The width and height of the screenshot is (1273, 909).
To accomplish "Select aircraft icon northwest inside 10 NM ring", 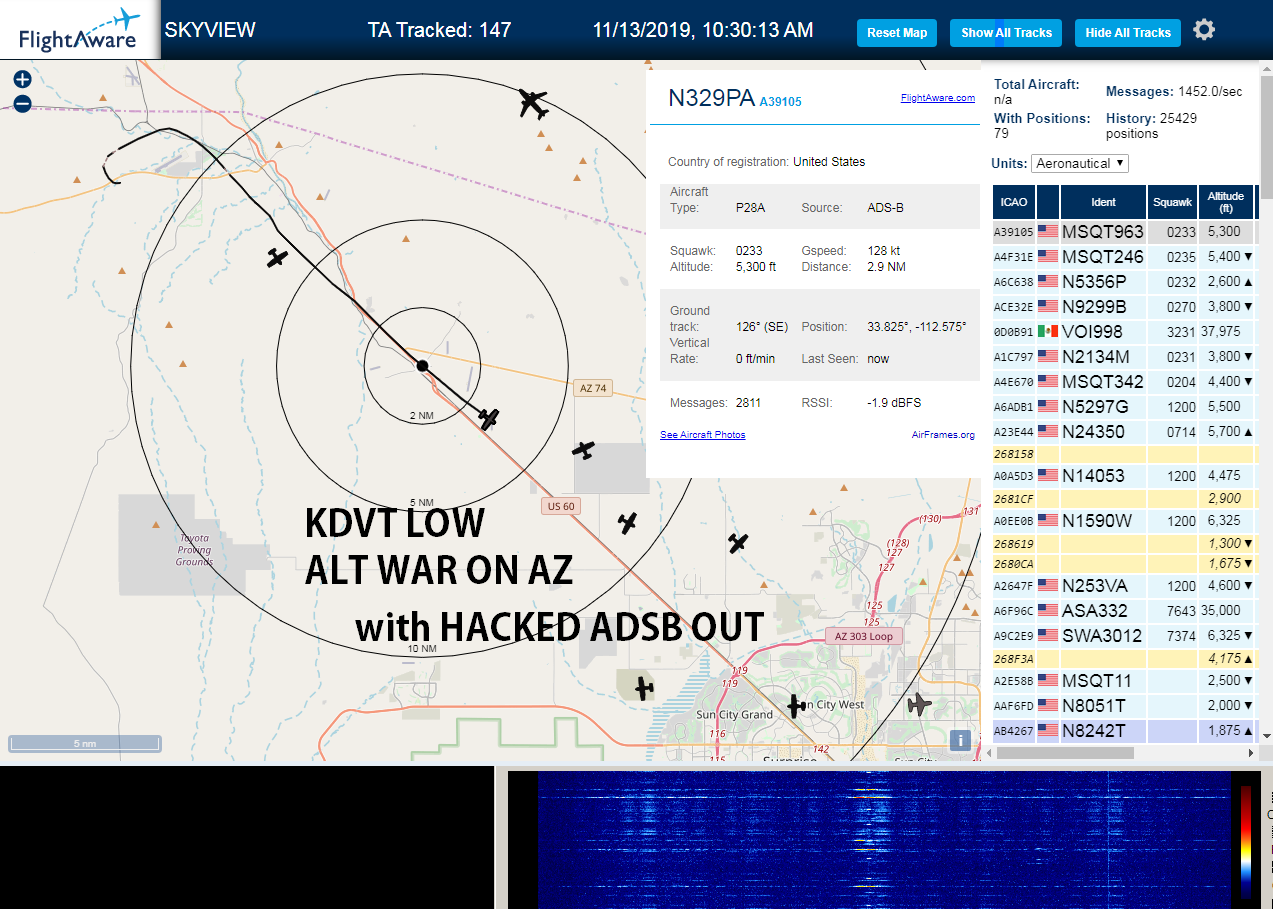I will point(277,258).
